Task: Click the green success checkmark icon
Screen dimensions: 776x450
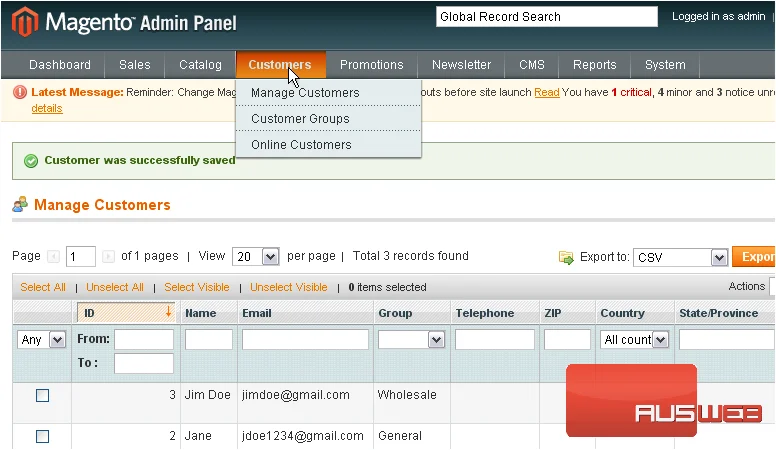Action: (x=31, y=161)
